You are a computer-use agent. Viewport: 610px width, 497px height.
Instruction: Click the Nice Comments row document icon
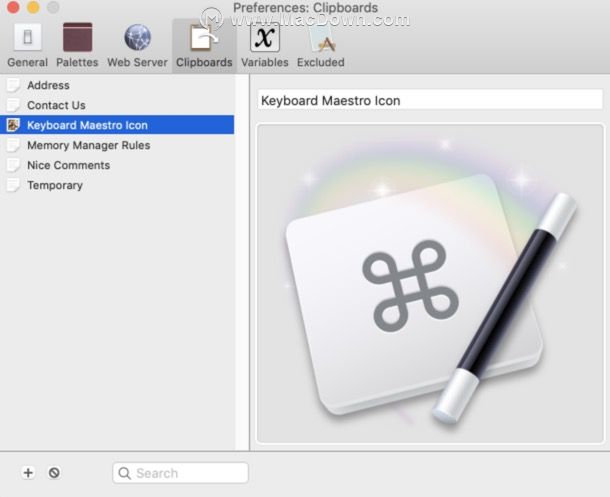[x=13, y=165]
